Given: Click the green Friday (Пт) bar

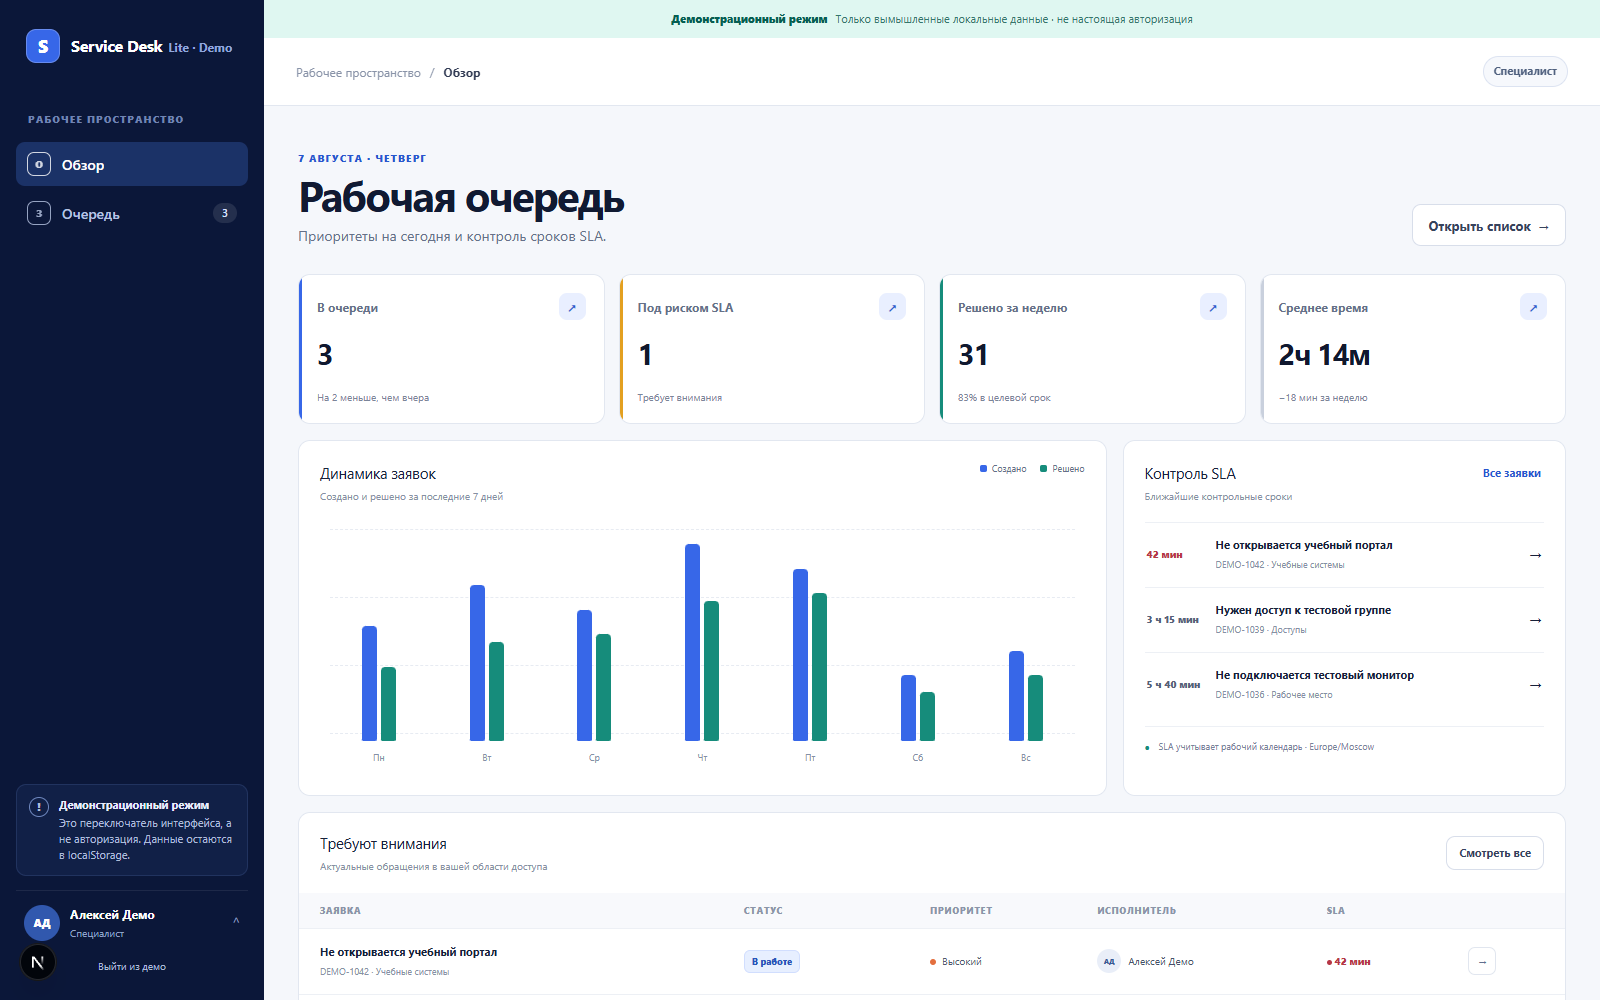Looking at the screenshot, I should click(x=820, y=667).
